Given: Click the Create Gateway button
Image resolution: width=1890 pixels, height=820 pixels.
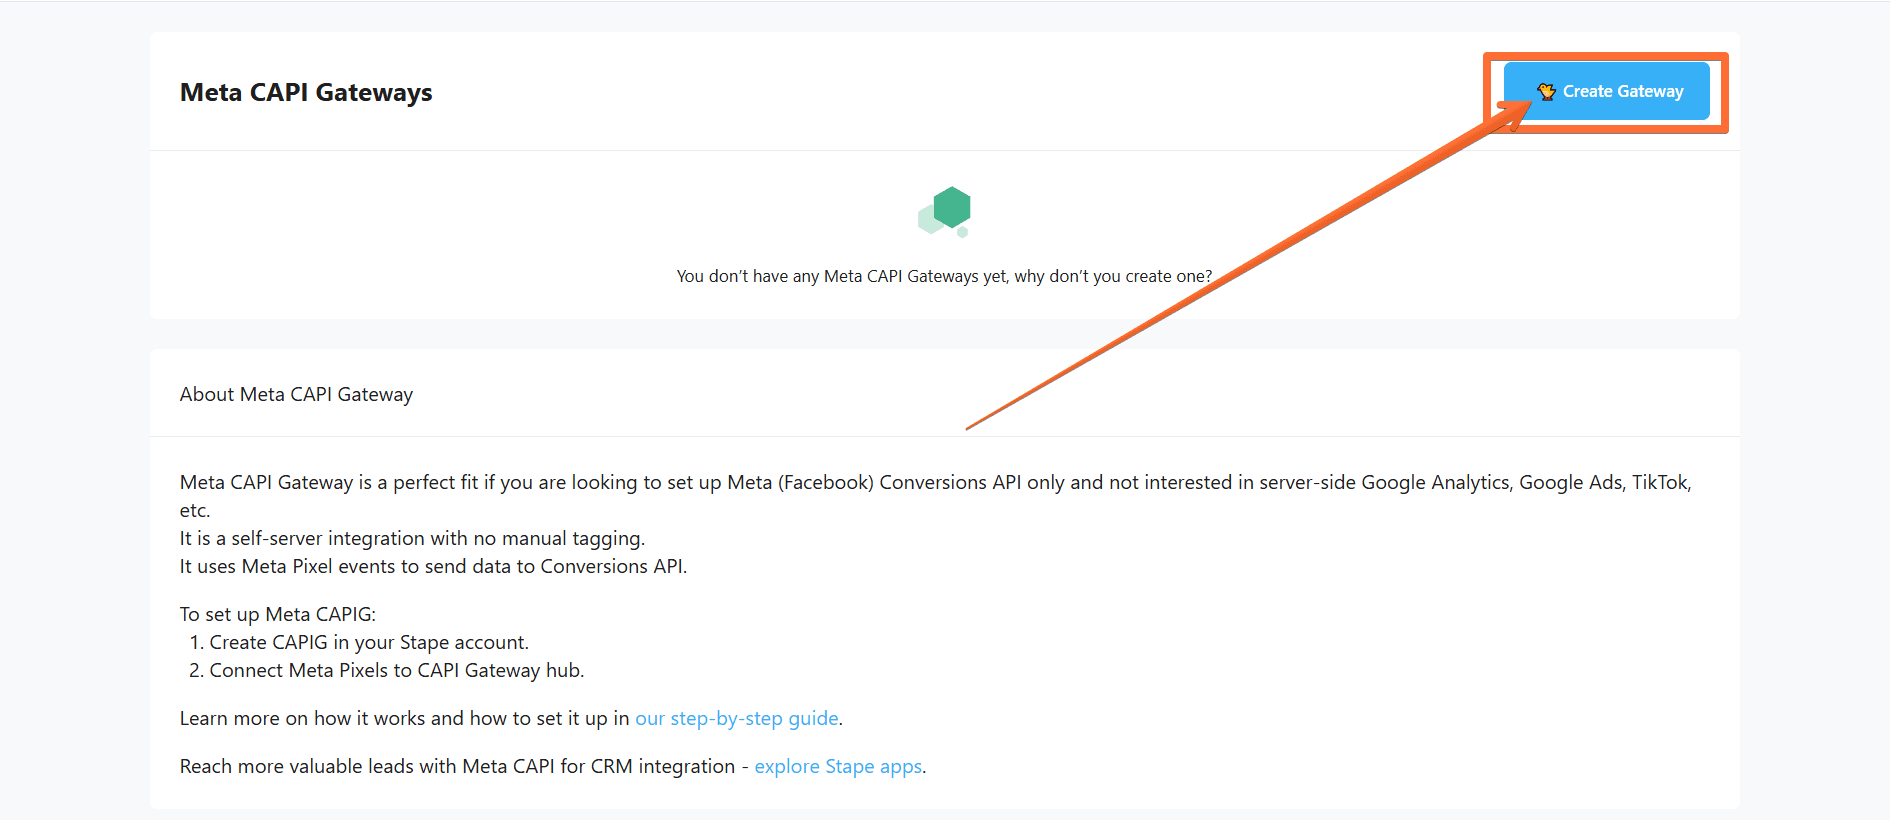Looking at the screenshot, I should point(1621,91).
